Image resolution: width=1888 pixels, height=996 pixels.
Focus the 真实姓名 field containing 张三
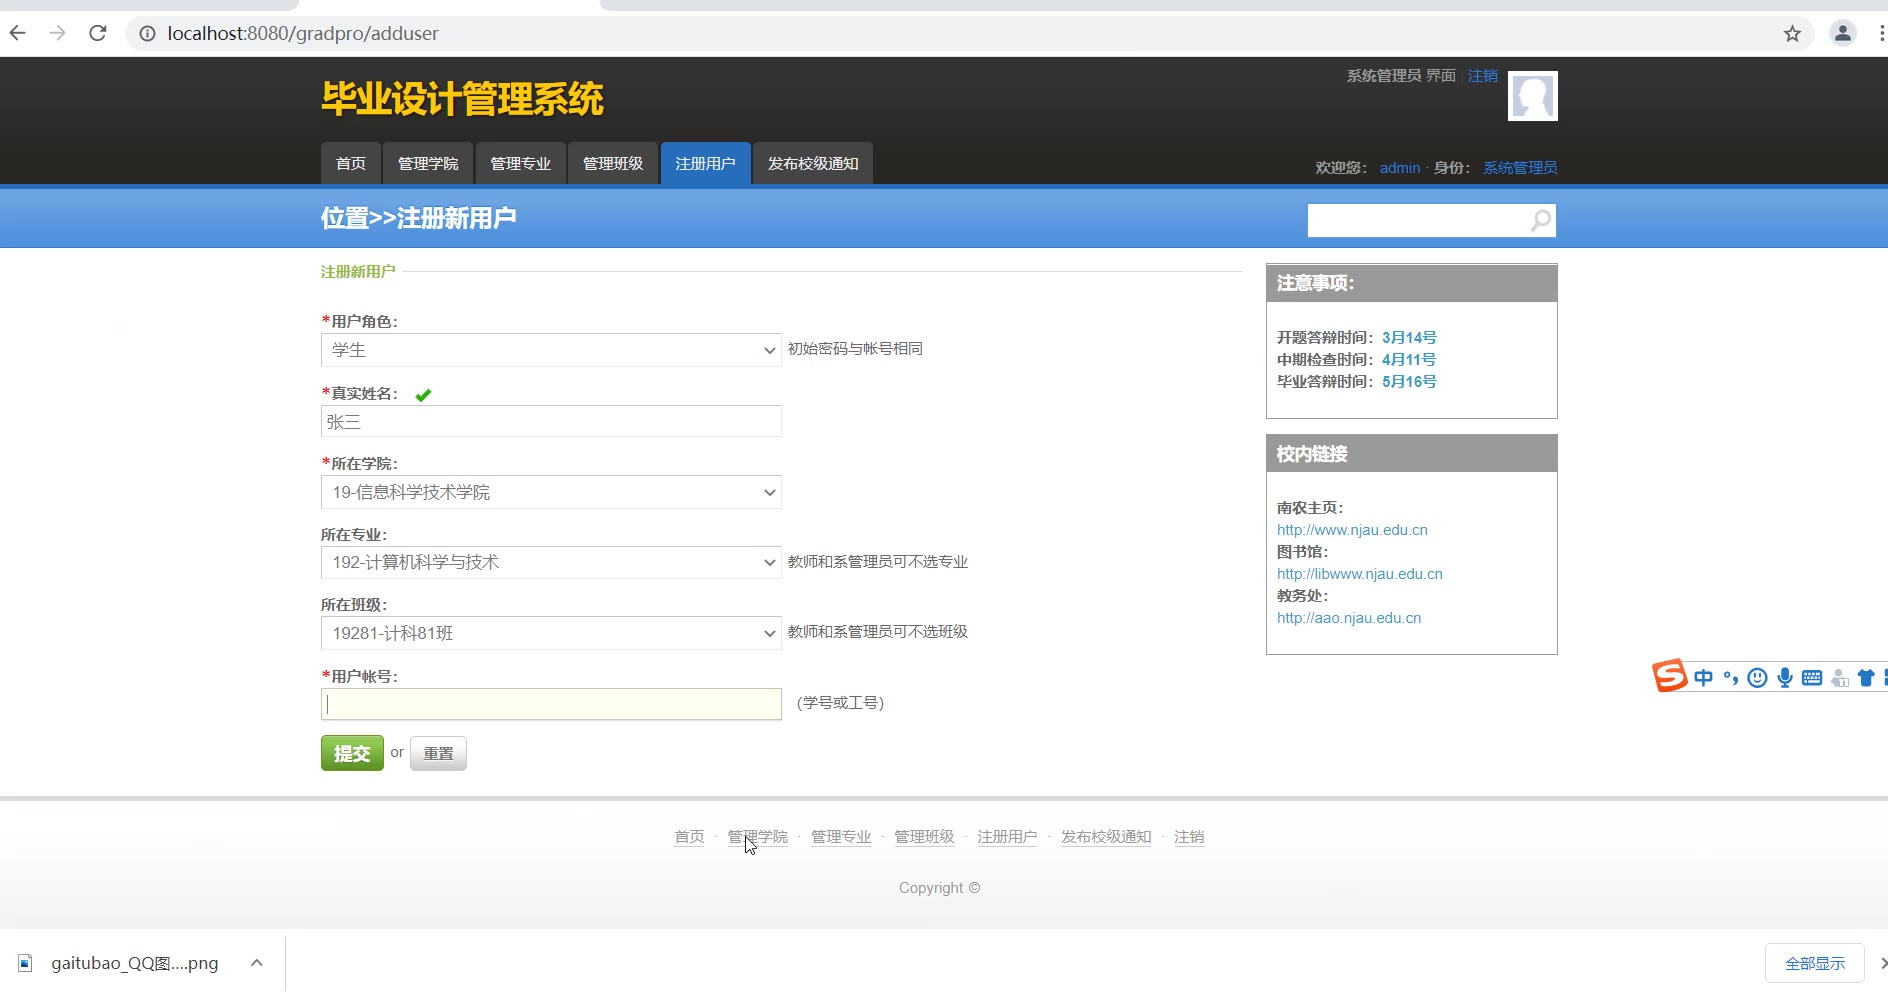551,421
